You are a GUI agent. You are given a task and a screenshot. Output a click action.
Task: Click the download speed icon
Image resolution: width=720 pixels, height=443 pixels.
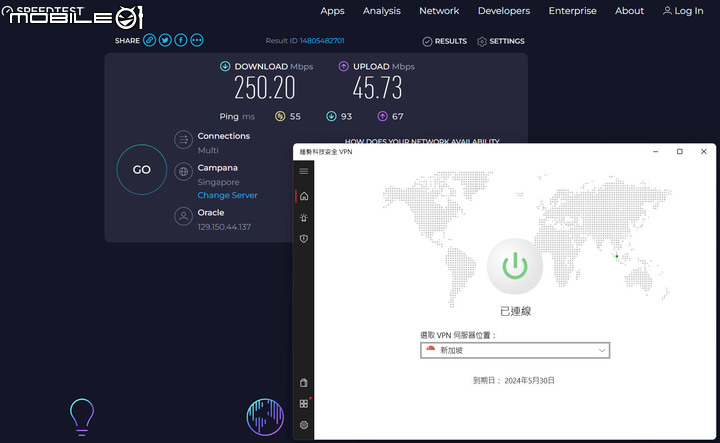point(225,66)
